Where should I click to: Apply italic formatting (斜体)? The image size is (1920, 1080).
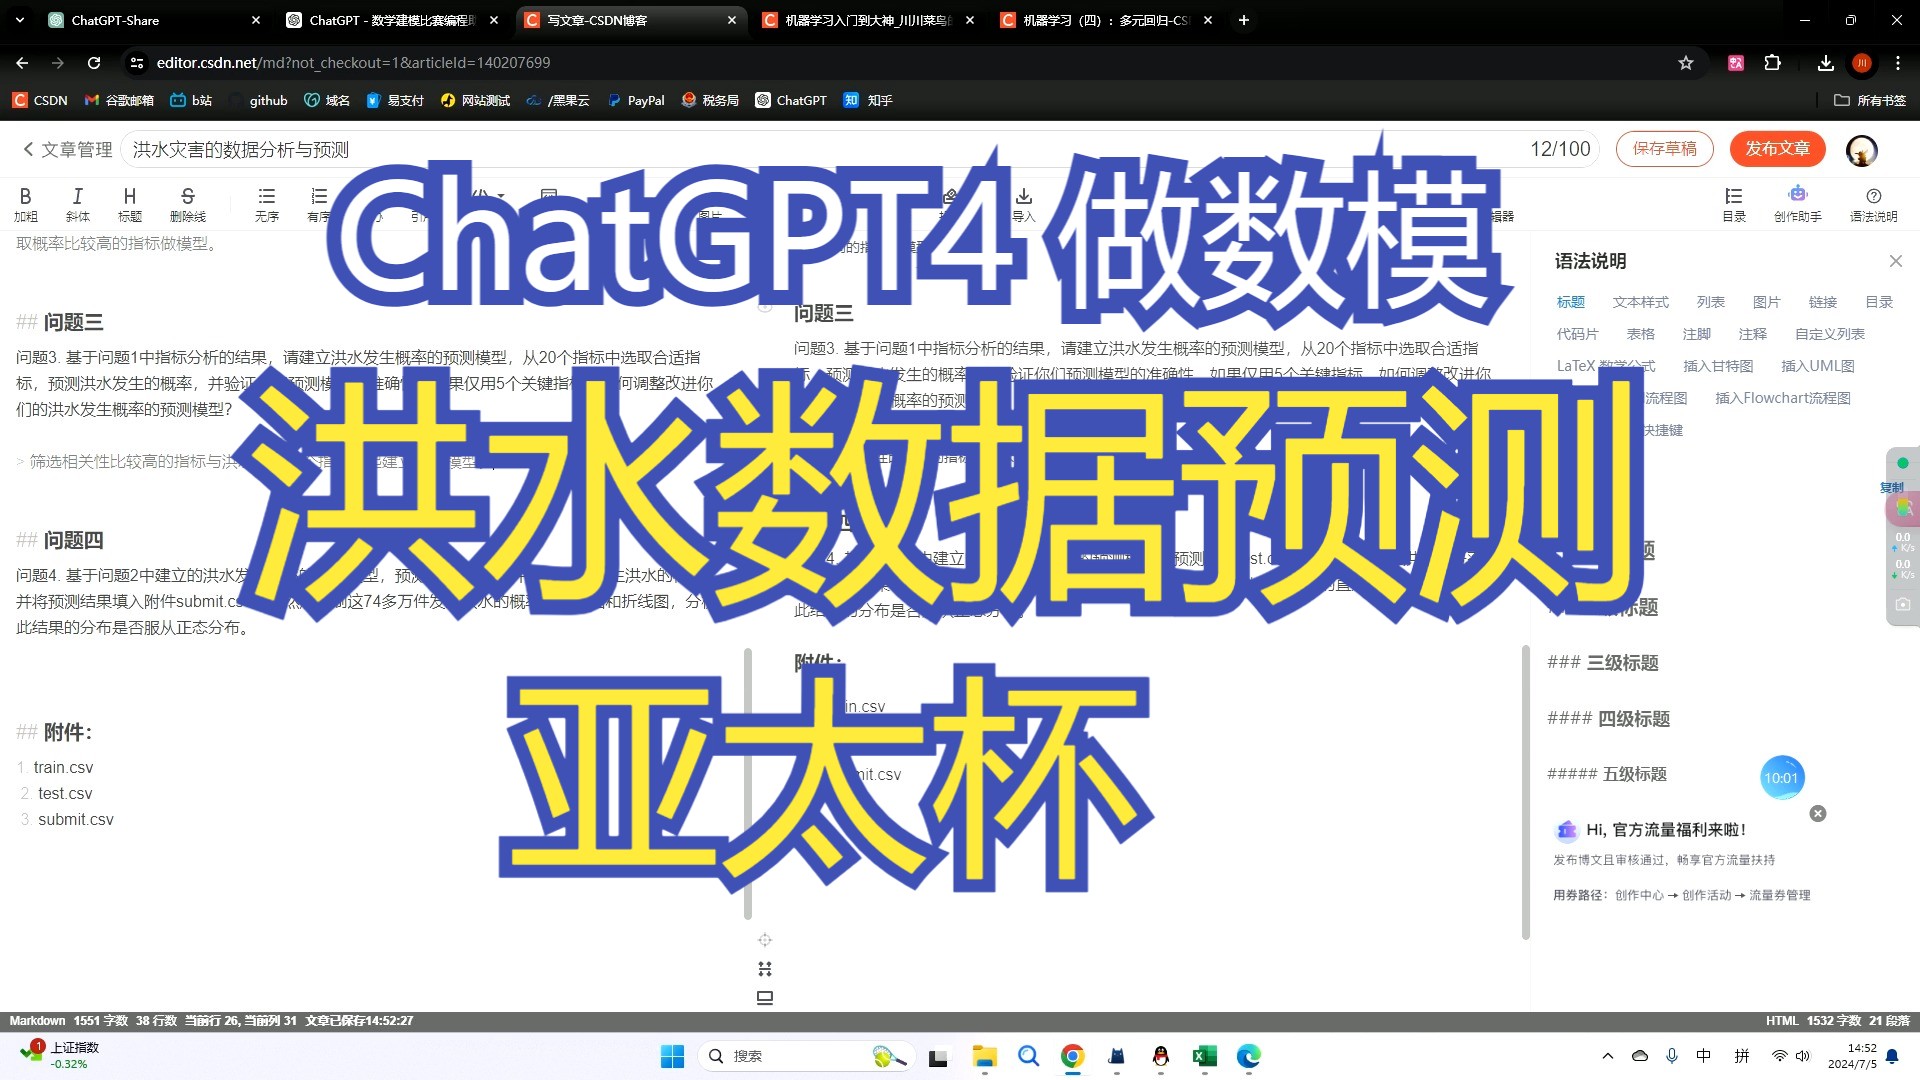77,203
